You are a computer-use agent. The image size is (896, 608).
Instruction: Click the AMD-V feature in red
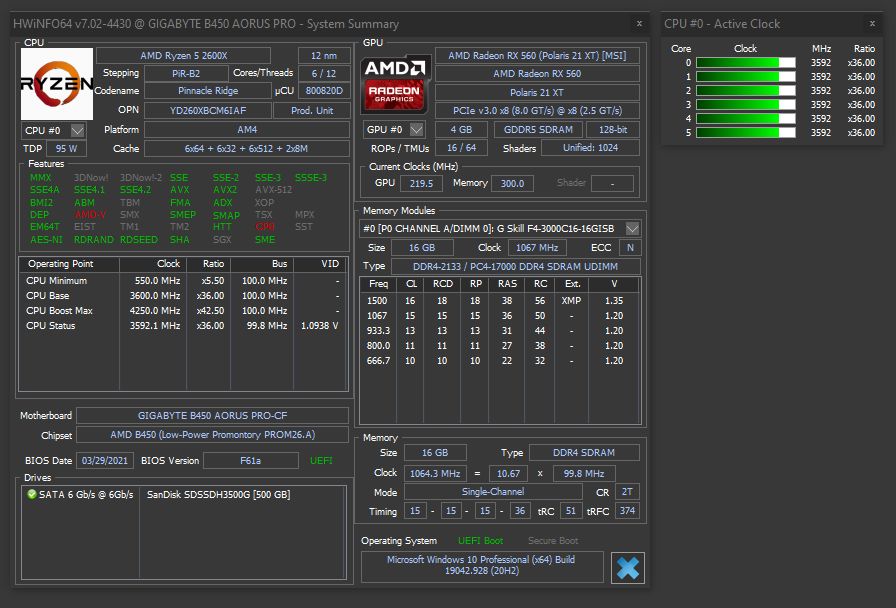tap(90, 215)
